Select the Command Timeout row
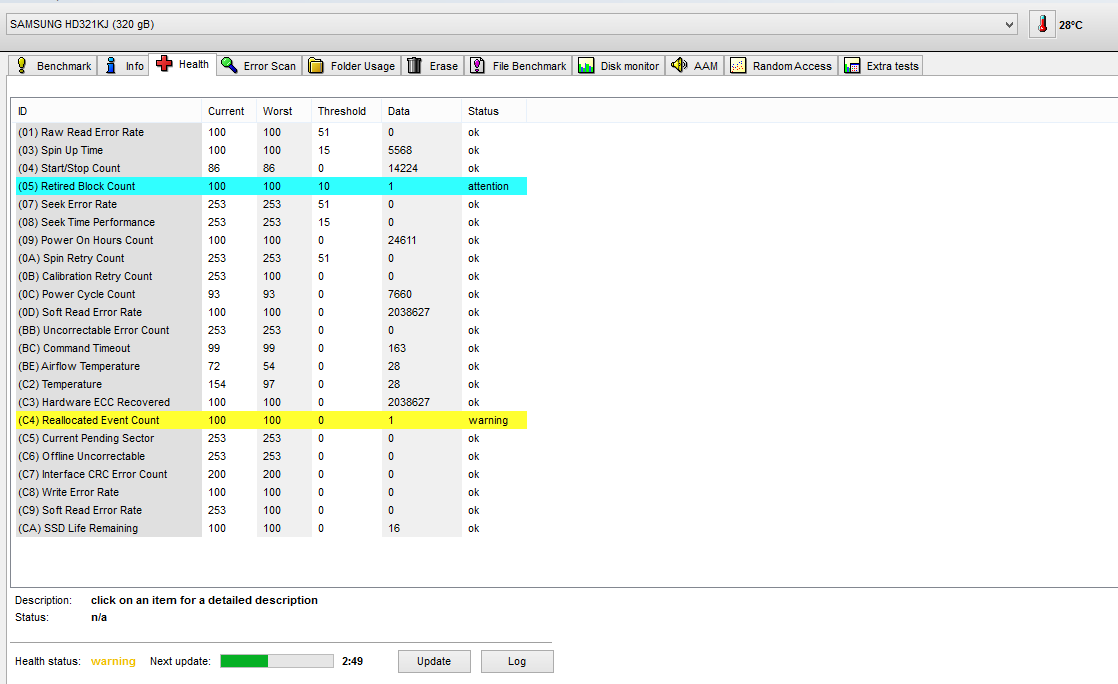The height and width of the screenshot is (684, 1118). 272,348
